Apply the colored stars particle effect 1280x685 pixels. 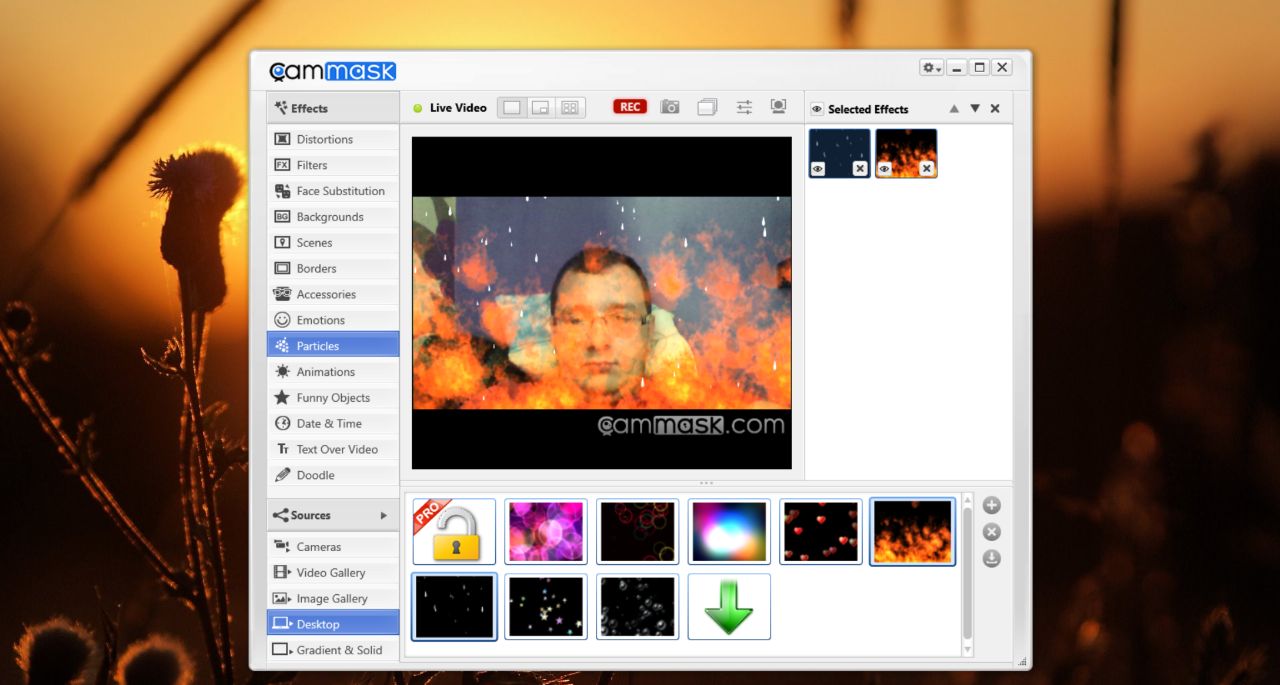[x=546, y=606]
